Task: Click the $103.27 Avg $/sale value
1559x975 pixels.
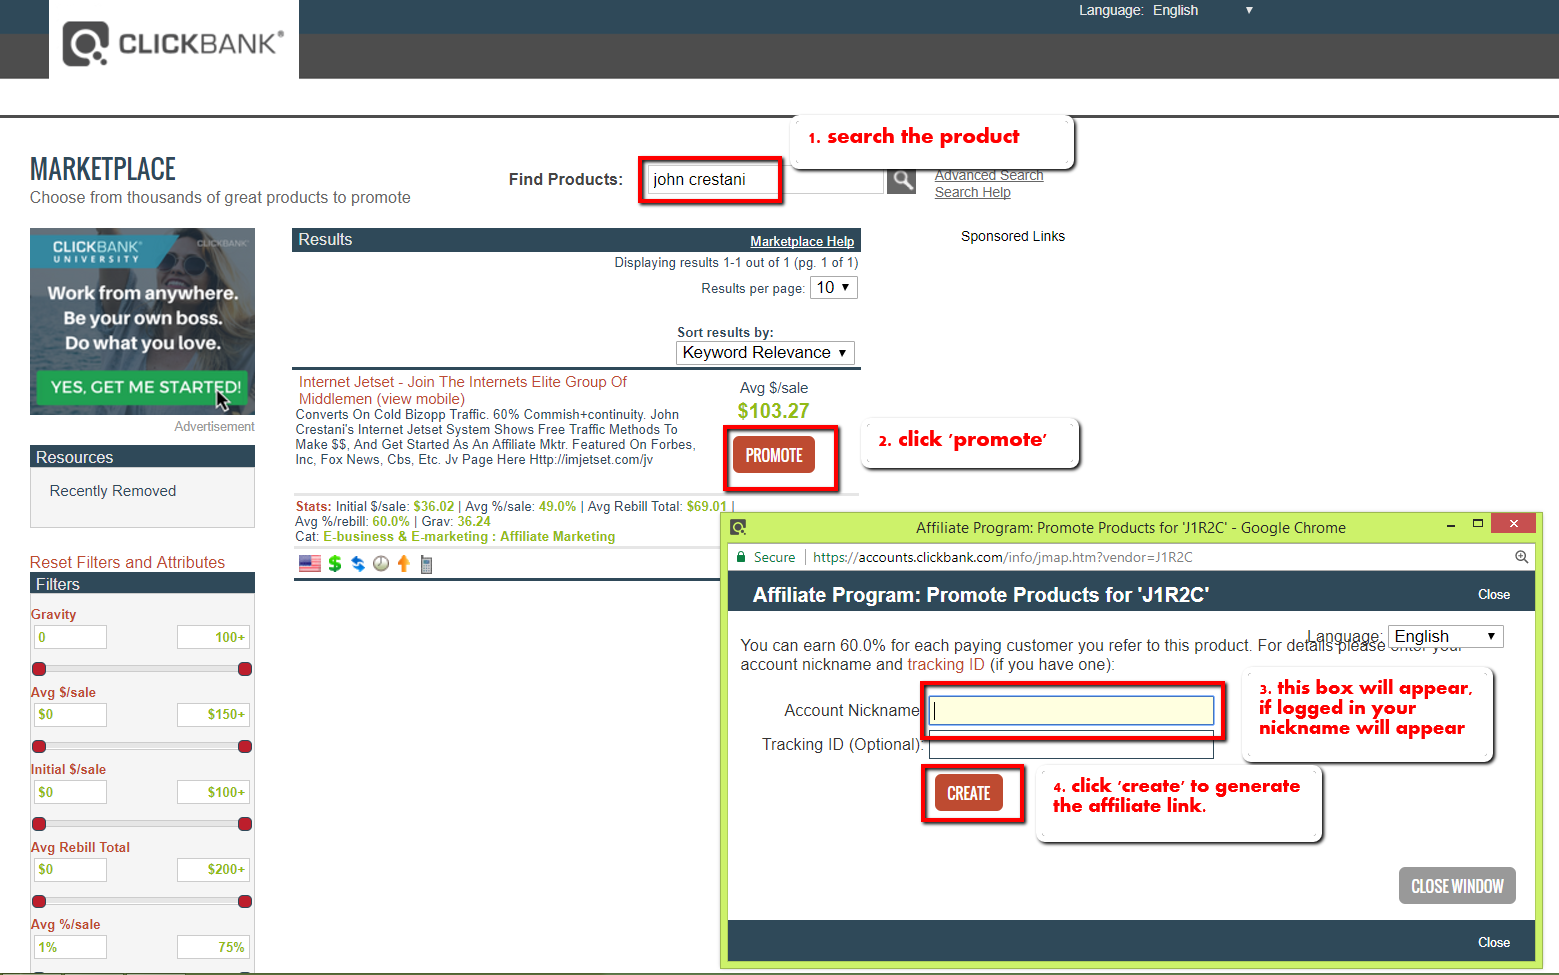Action: click(x=773, y=411)
